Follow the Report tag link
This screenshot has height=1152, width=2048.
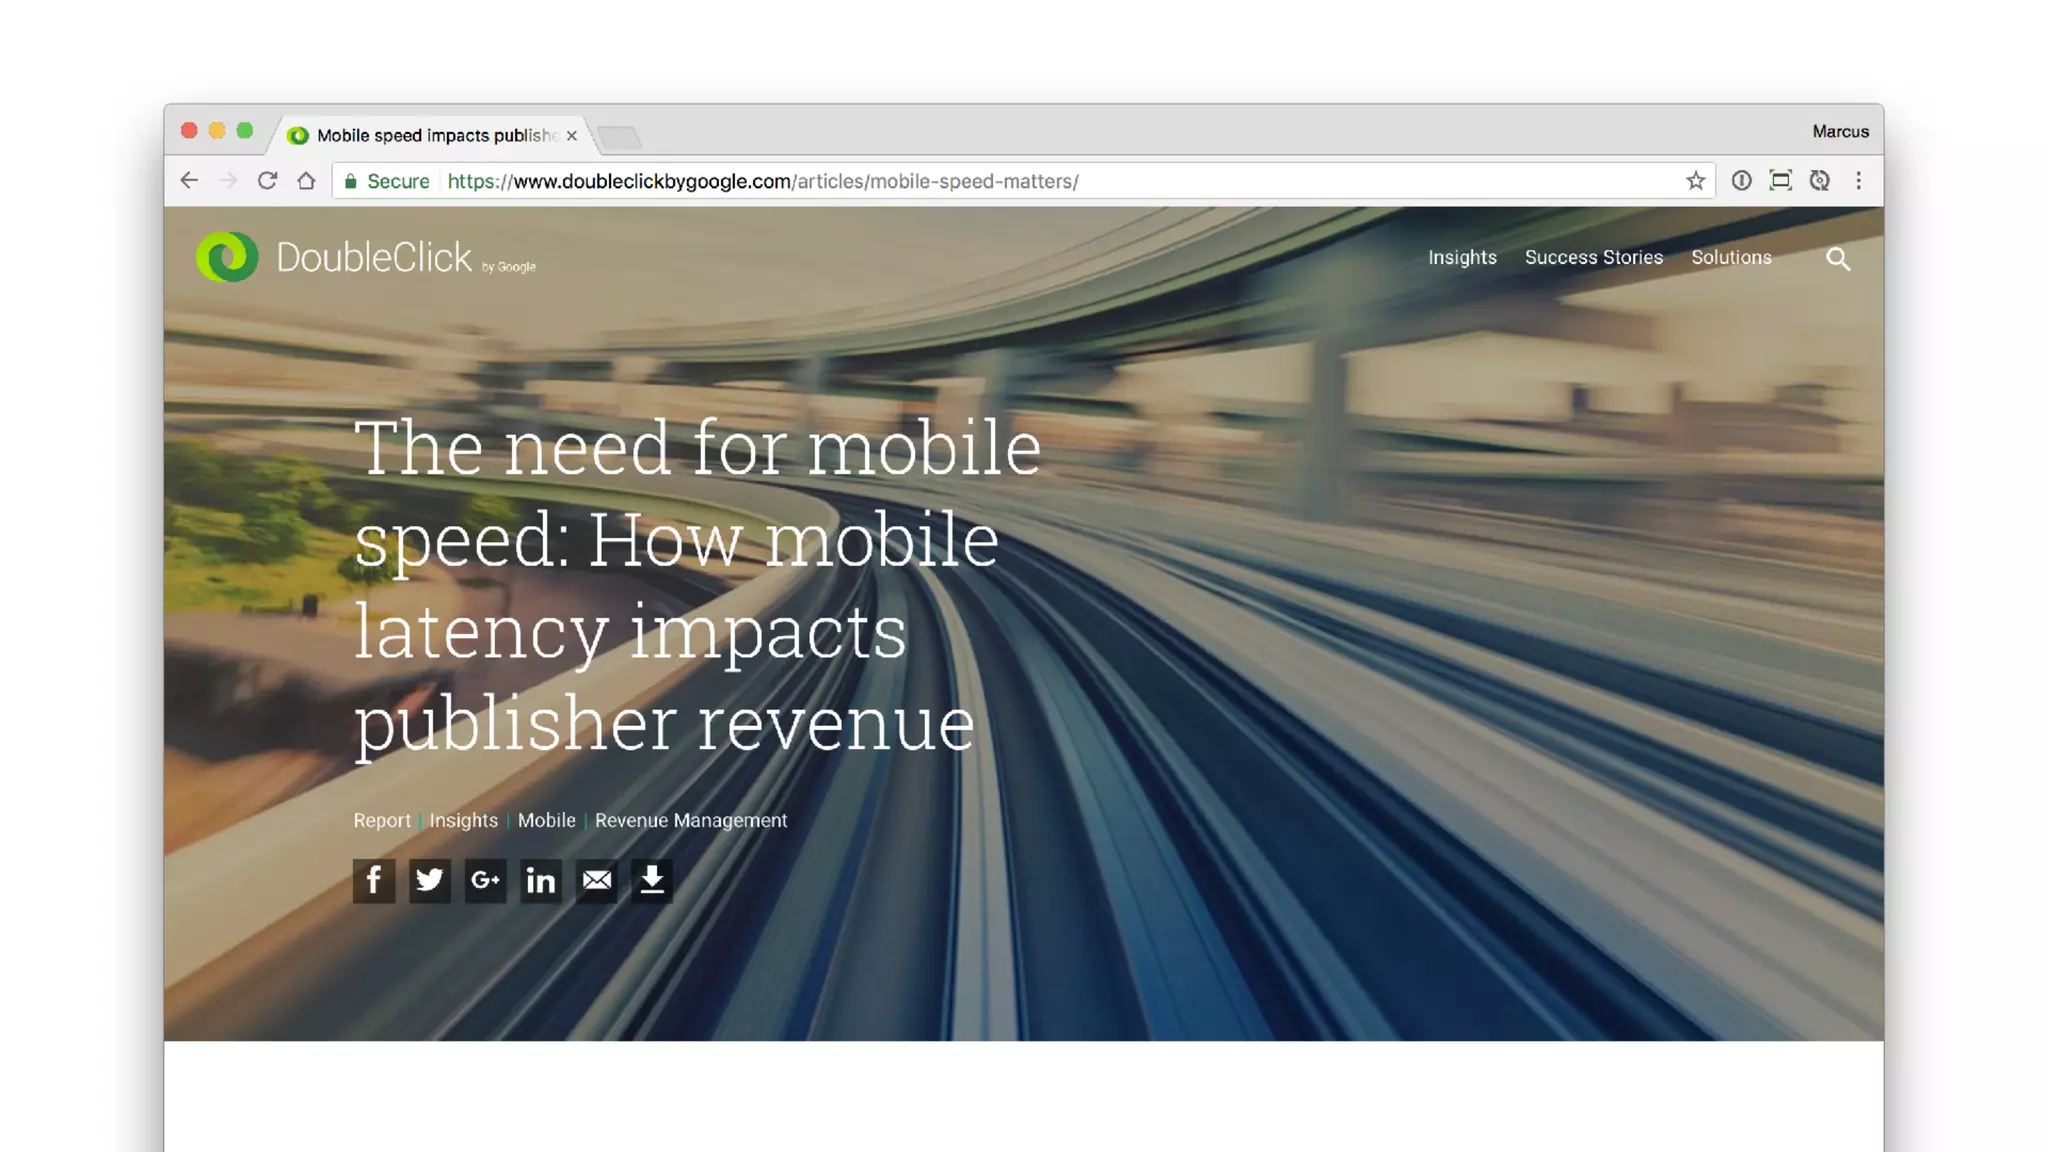click(x=381, y=821)
